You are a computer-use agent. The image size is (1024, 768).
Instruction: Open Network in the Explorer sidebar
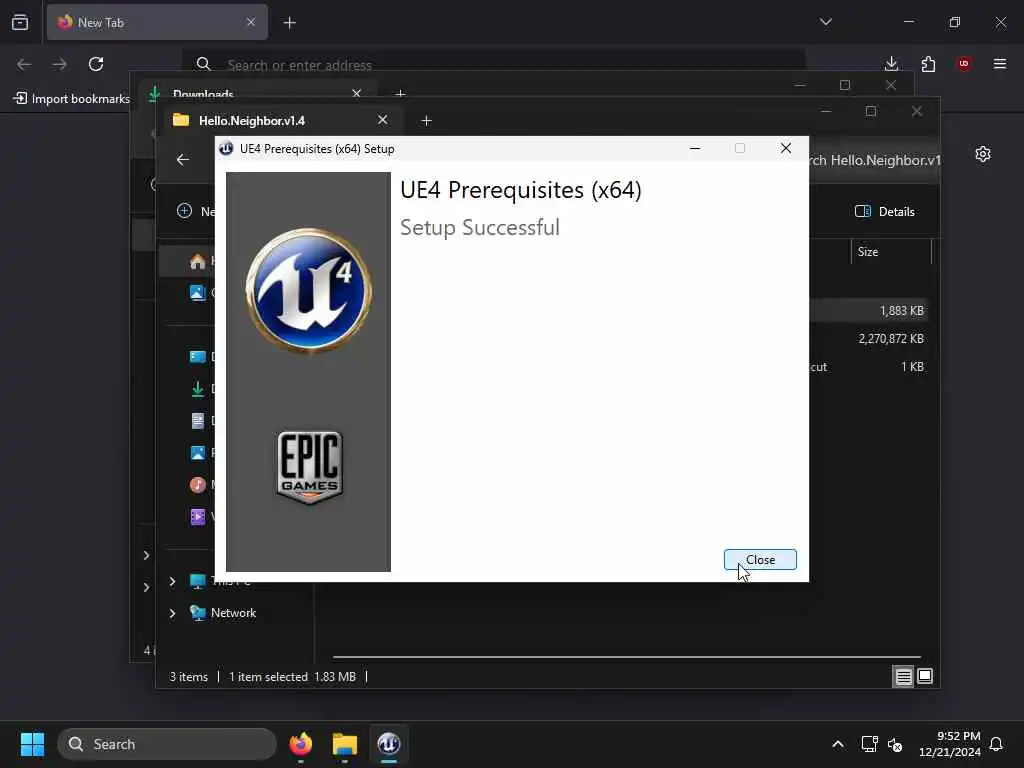233,613
